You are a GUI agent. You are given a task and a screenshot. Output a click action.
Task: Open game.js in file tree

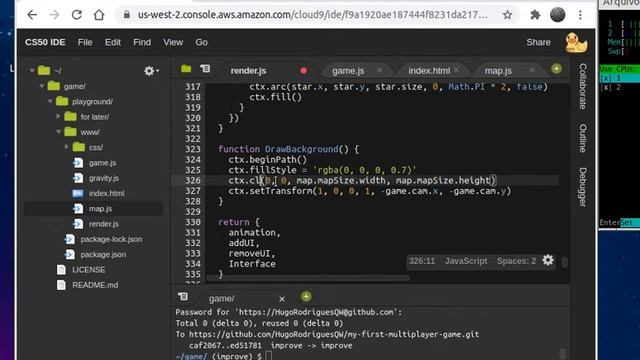(102, 163)
